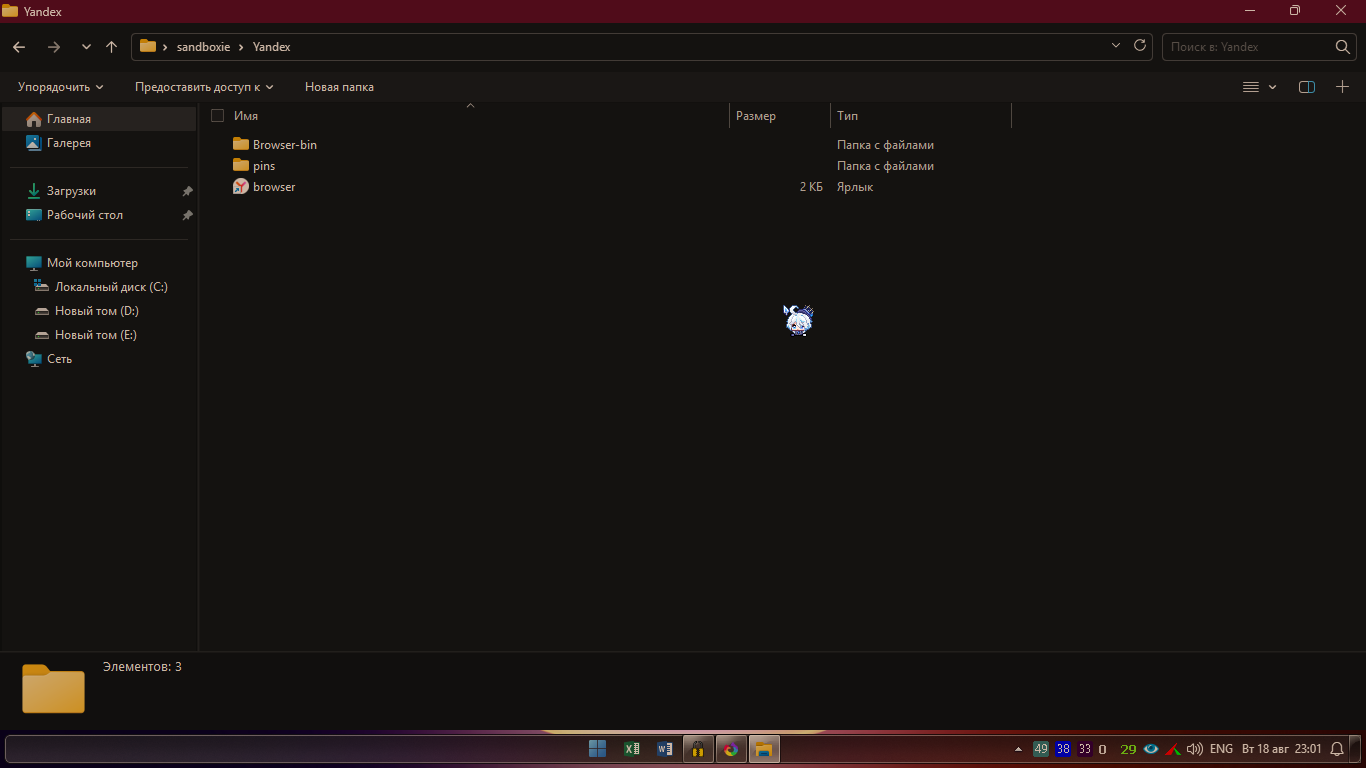Launch Excel from the taskbar
The height and width of the screenshot is (768, 1366).
(632, 749)
